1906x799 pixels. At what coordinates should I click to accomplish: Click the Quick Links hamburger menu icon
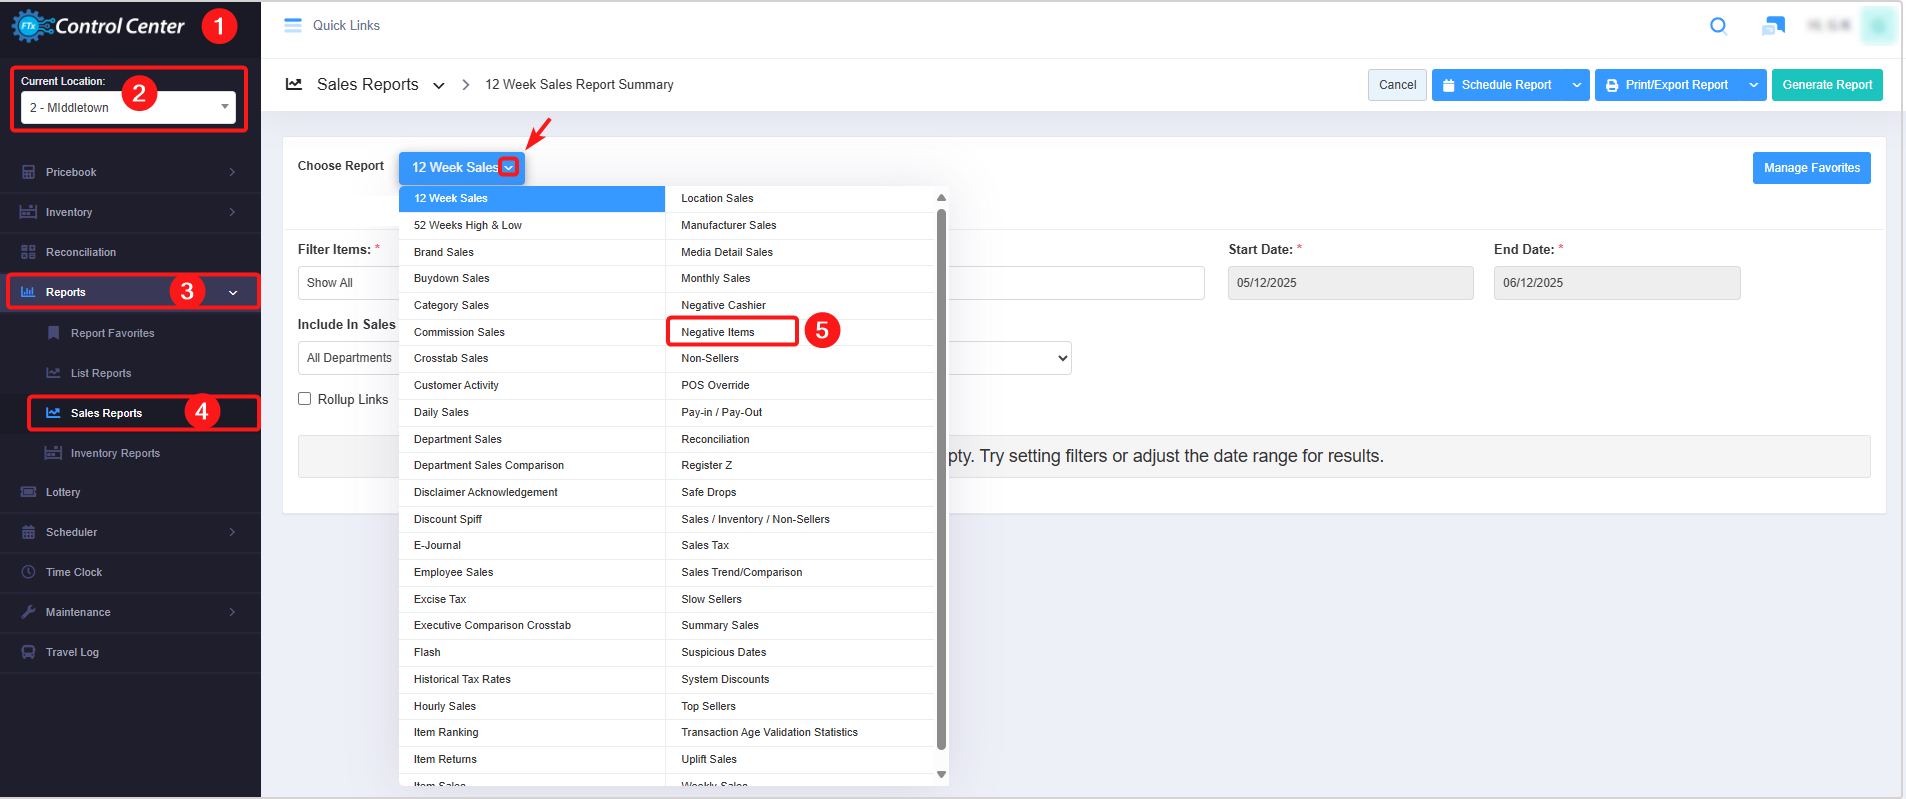pyautogui.click(x=293, y=26)
